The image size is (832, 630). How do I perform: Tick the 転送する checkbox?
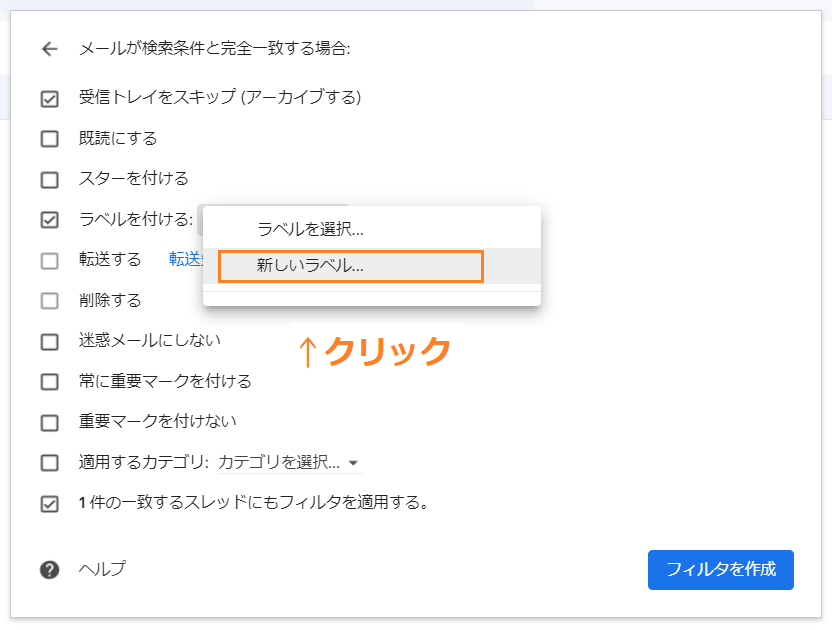click(49, 261)
